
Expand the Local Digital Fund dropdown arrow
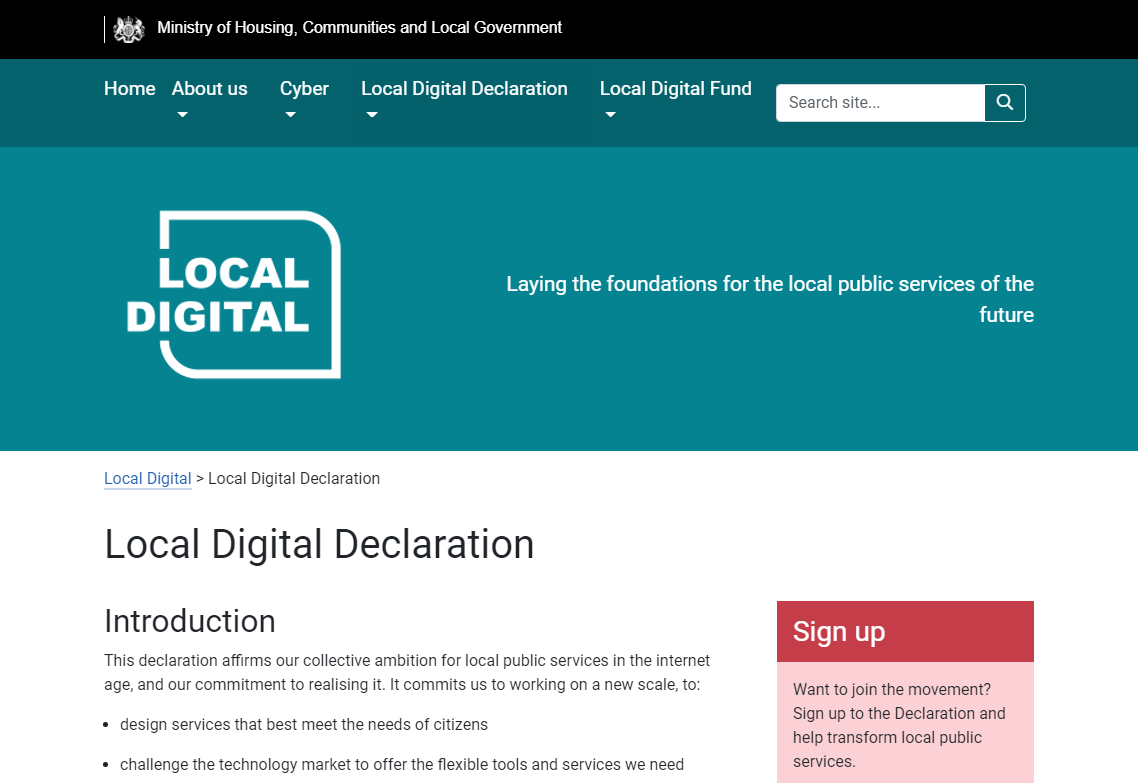coord(610,115)
